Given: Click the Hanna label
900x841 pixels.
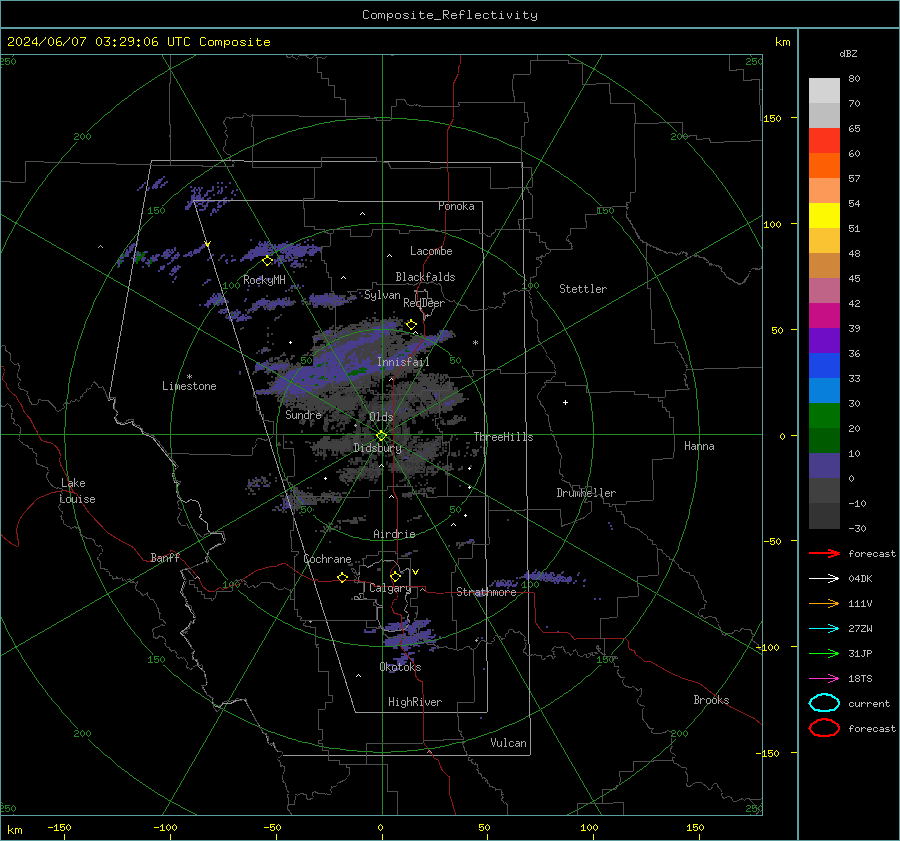Looking at the screenshot, I should click(699, 446).
